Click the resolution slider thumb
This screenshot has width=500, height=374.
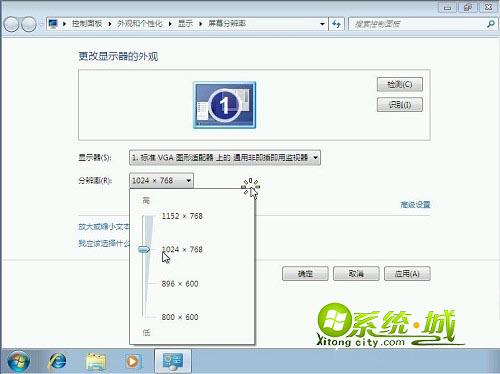click(144, 249)
